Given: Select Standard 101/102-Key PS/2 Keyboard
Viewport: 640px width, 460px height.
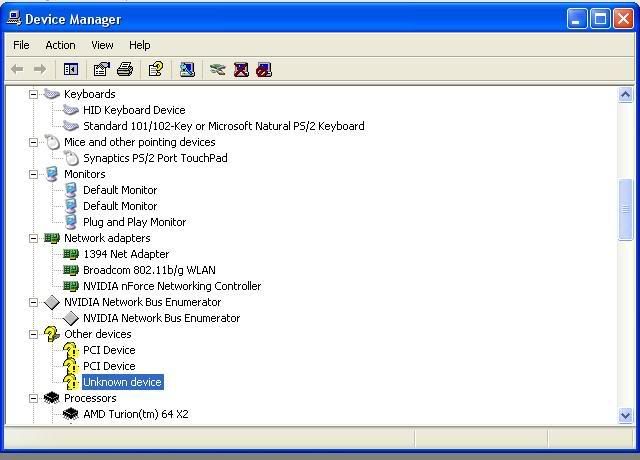Looking at the screenshot, I should (x=224, y=126).
